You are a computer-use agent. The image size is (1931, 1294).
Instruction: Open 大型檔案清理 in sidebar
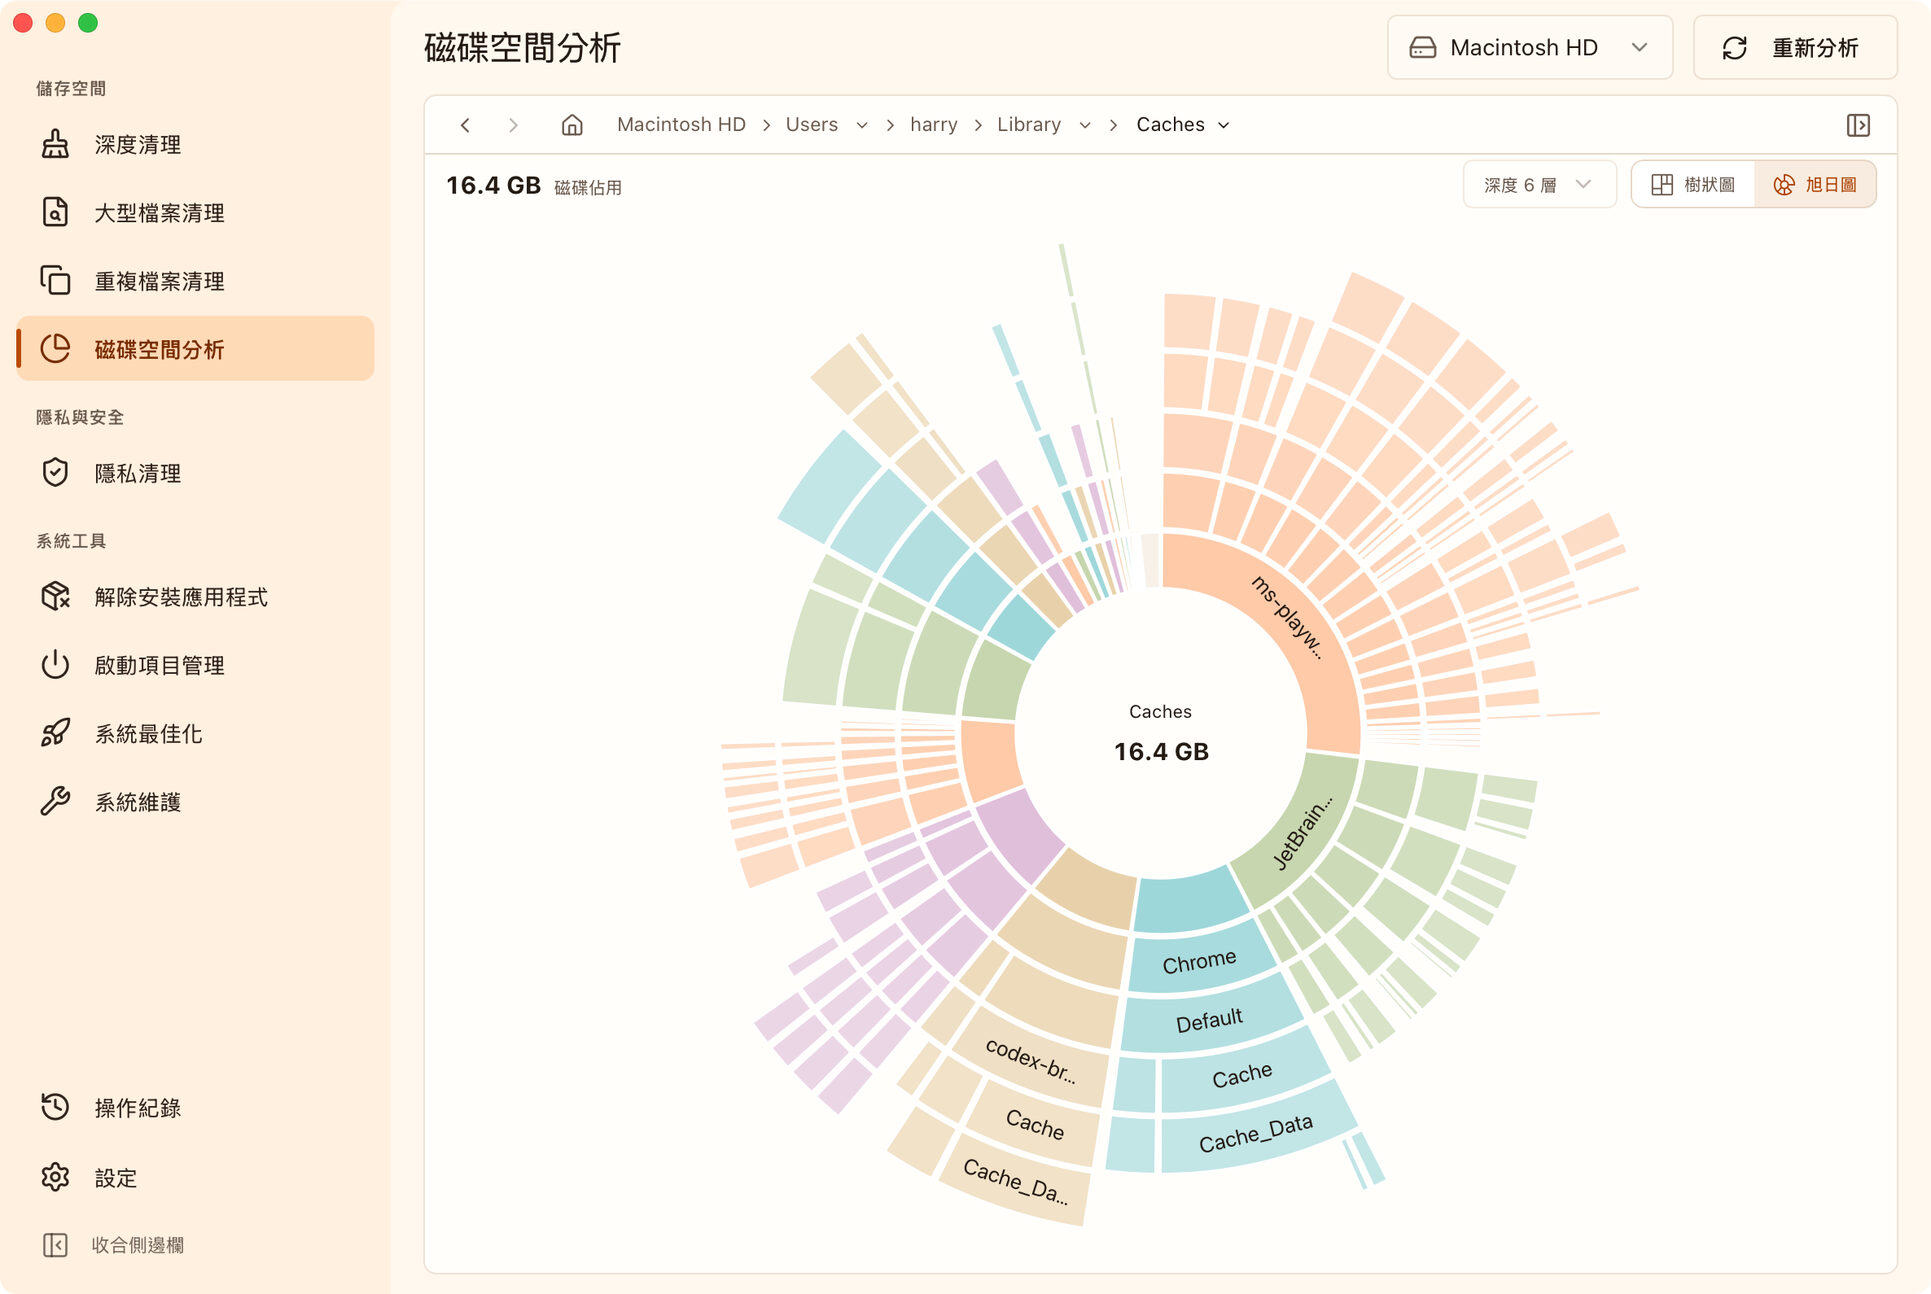[195, 213]
